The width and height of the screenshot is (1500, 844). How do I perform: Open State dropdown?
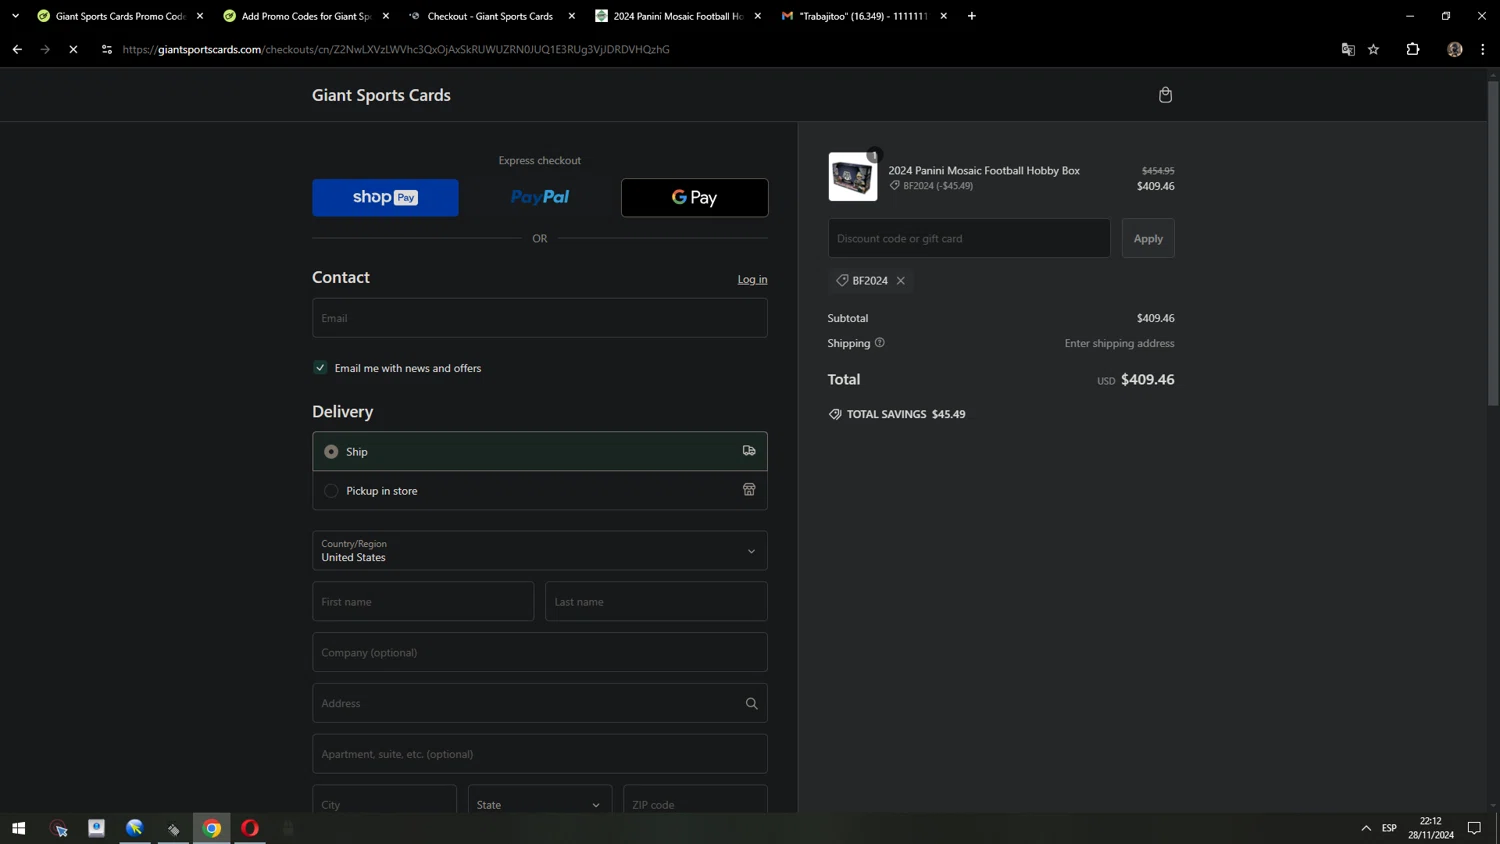[540, 803]
